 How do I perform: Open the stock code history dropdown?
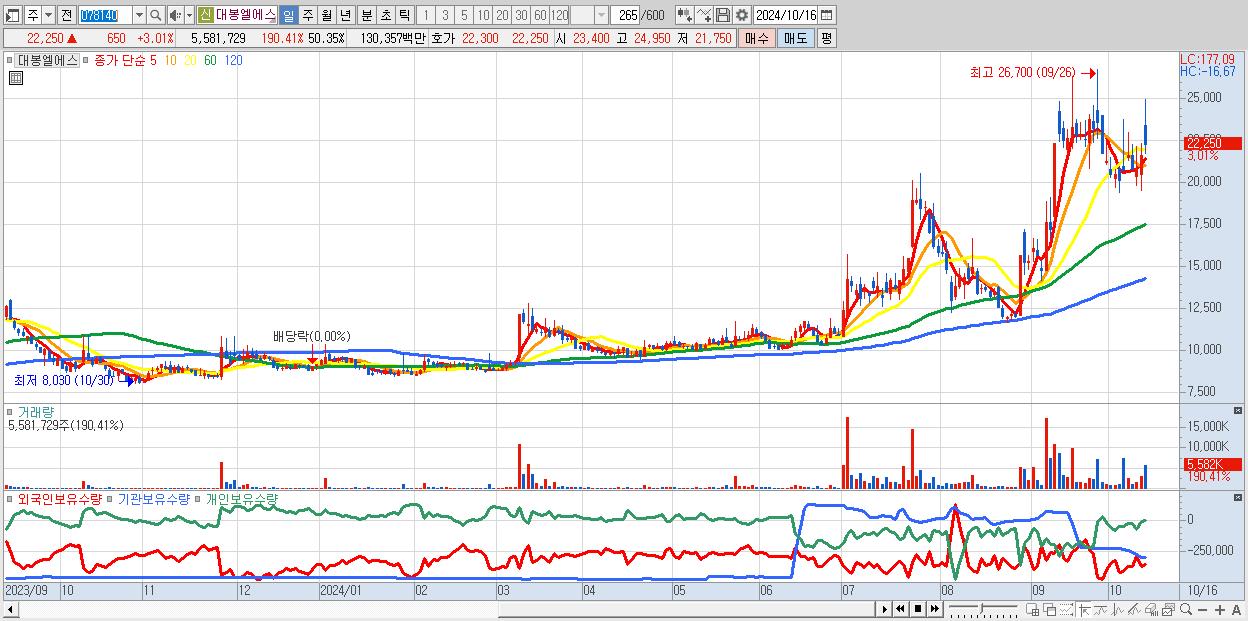tap(139, 15)
